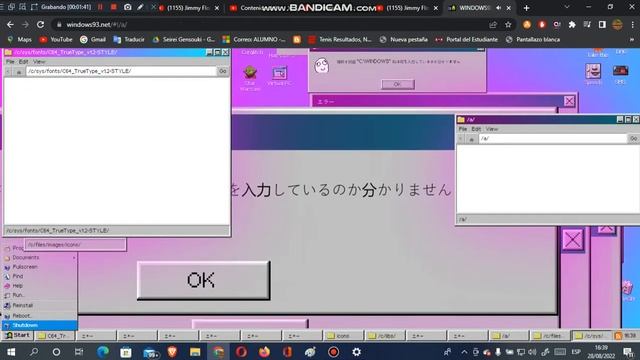The width and height of the screenshot is (640, 360).
Task: Open View menu in the /a/ window
Action: coord(491,129)
